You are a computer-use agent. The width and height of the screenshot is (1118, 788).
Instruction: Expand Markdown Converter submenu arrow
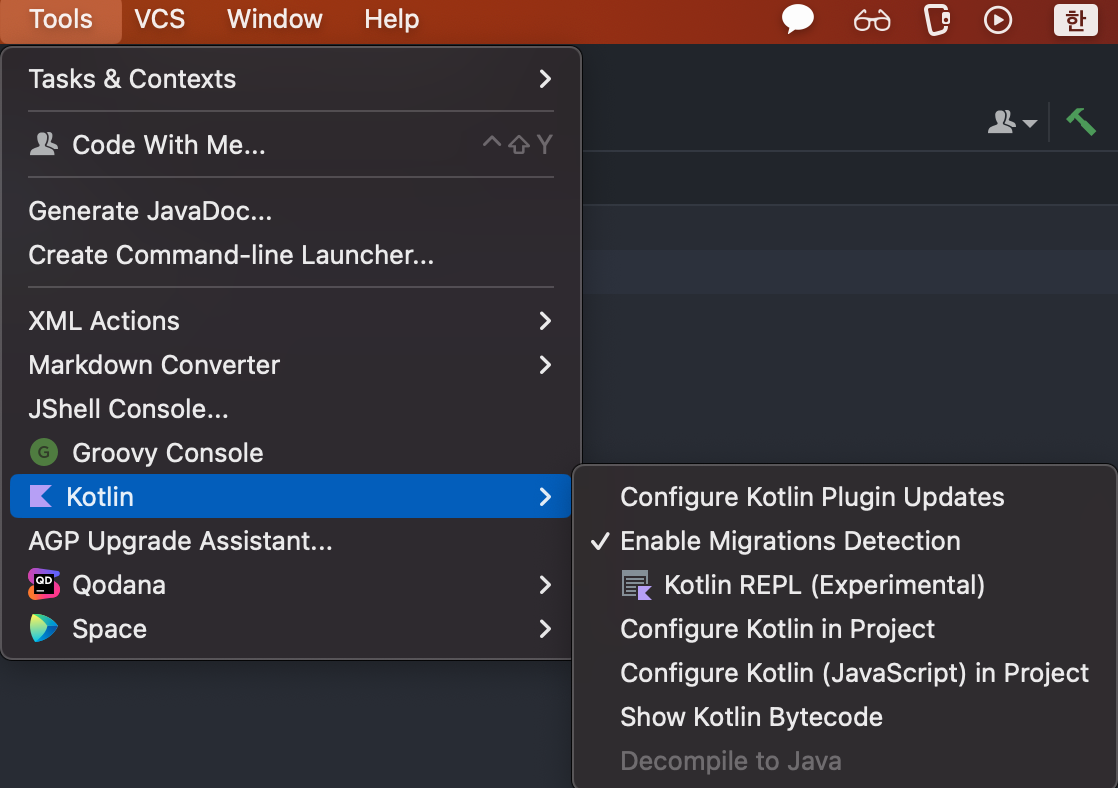(545, 365)
